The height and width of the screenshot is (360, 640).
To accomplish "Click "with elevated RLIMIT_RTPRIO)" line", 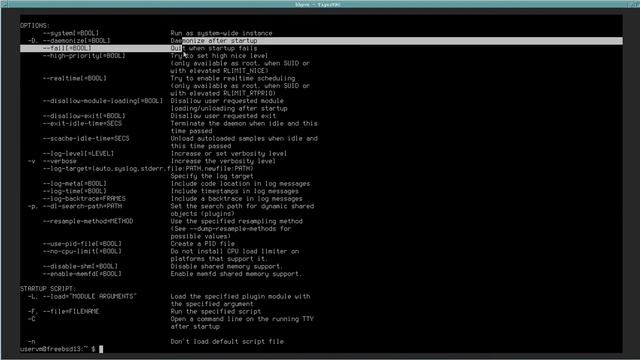I will point(223,93).
